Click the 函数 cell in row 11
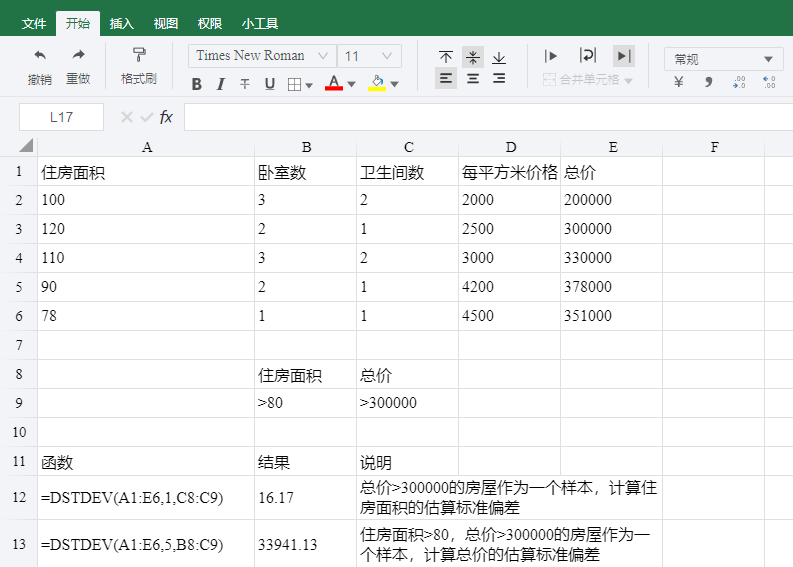The image size is (793, 567). [146, 461]
